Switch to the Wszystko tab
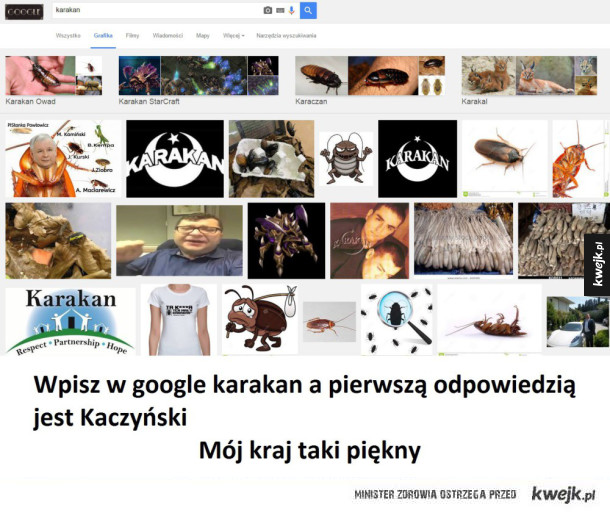 click(x=68, y=35)
